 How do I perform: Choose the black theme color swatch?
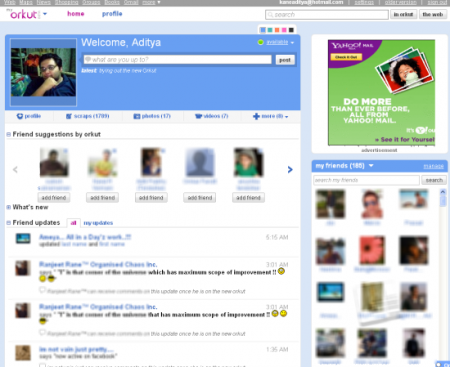tap(291, 30)
